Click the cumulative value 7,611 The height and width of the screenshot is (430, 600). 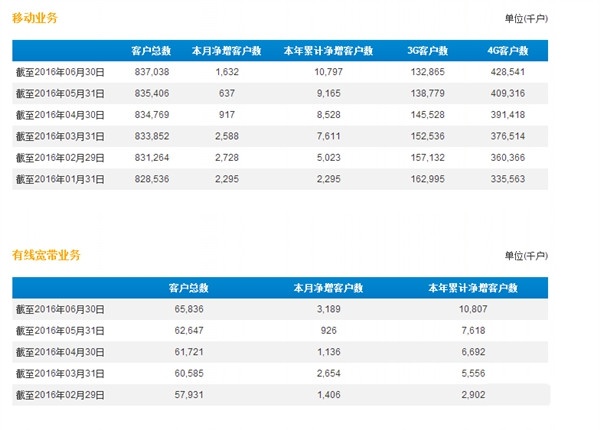coord(329,136)
